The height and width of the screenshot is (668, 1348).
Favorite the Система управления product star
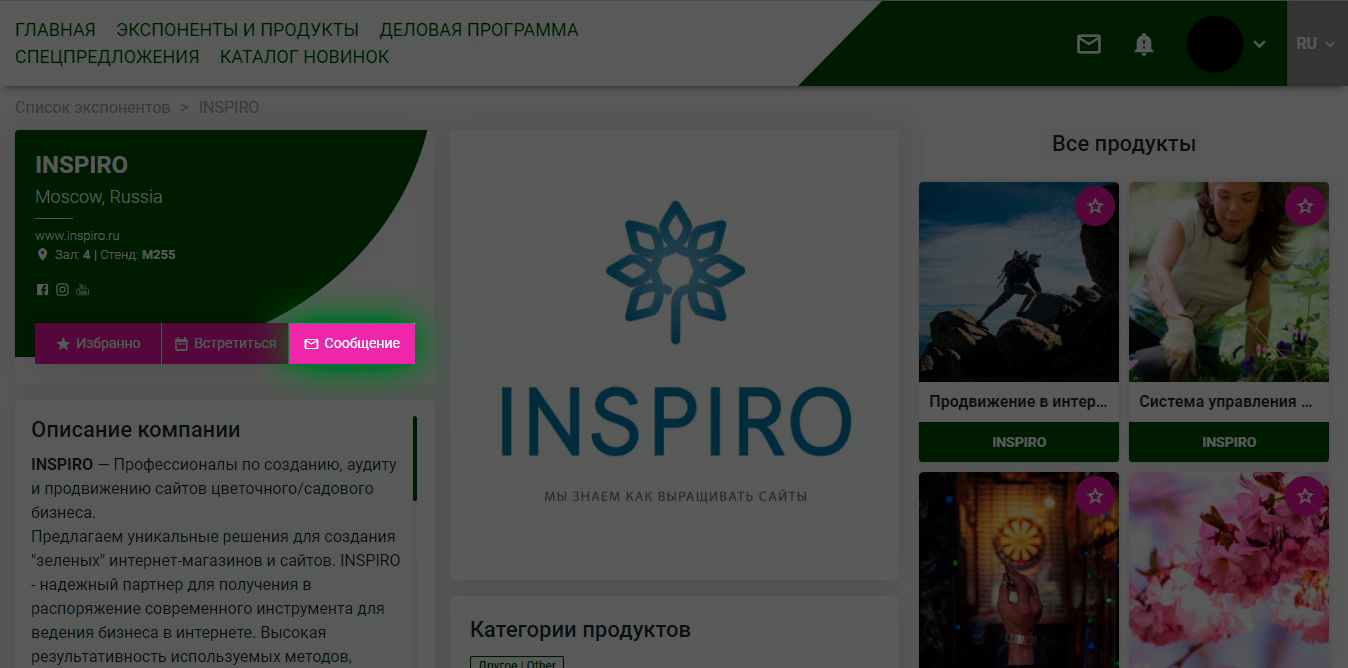pos(1305,206)
